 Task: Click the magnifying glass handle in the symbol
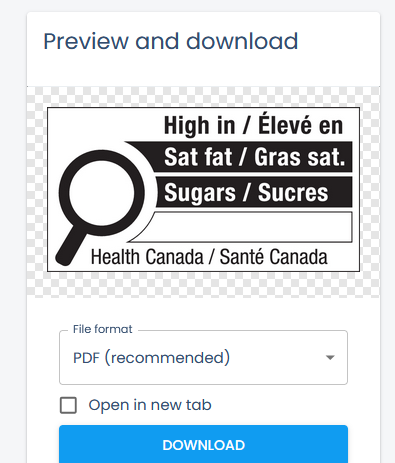[x=70, y=248]
